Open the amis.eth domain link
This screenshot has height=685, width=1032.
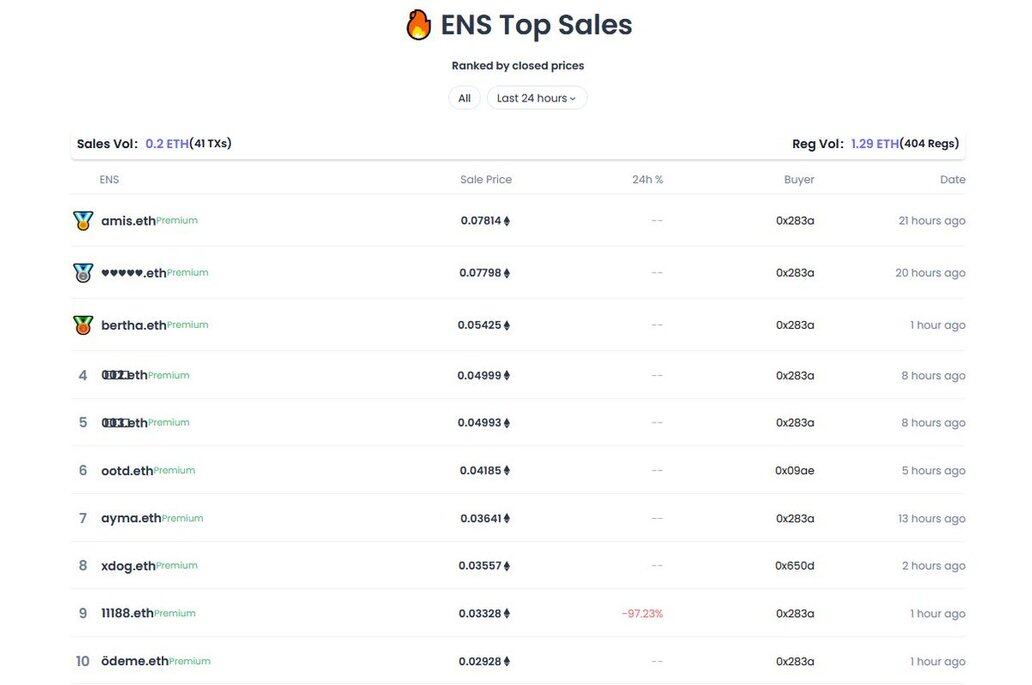128,221
